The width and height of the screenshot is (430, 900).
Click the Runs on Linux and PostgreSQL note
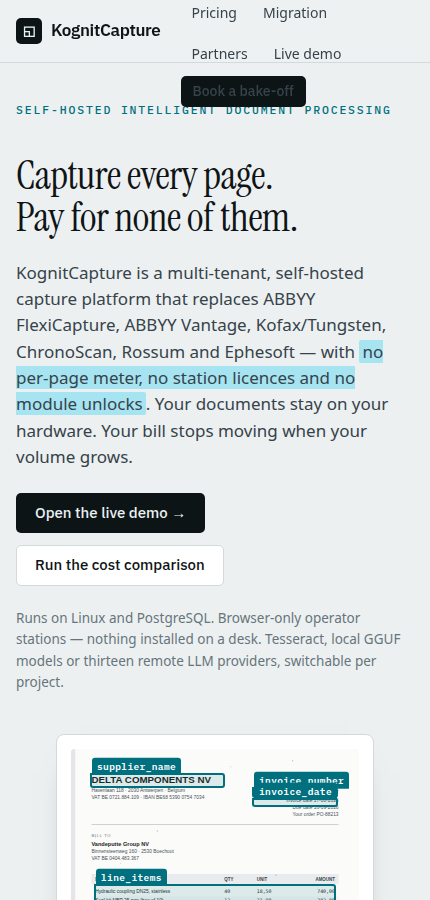209,650
